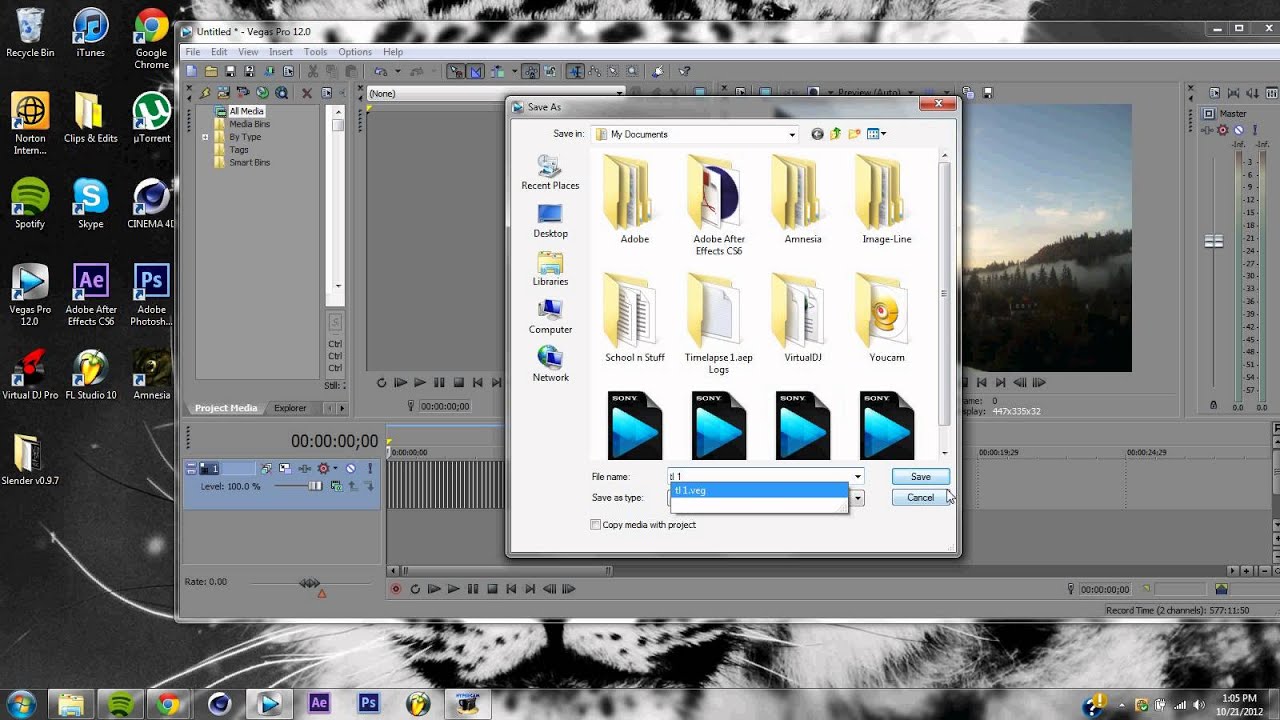
Task: Enable Copy media with project checkbox
Action: click(596, 525)
